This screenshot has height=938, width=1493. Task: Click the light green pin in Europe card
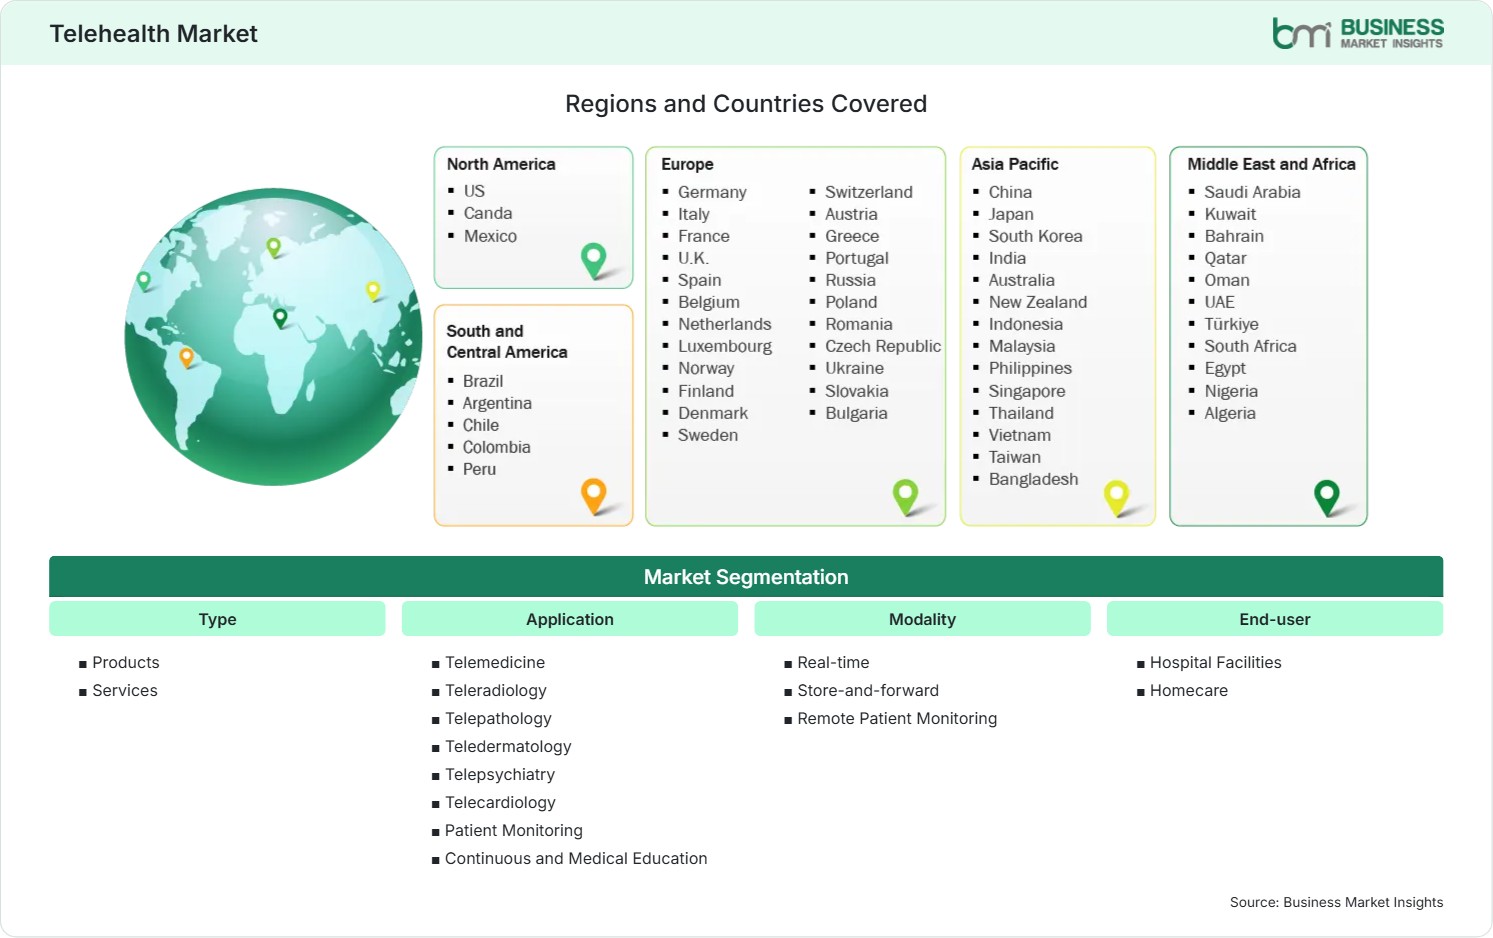pos(906,496)
